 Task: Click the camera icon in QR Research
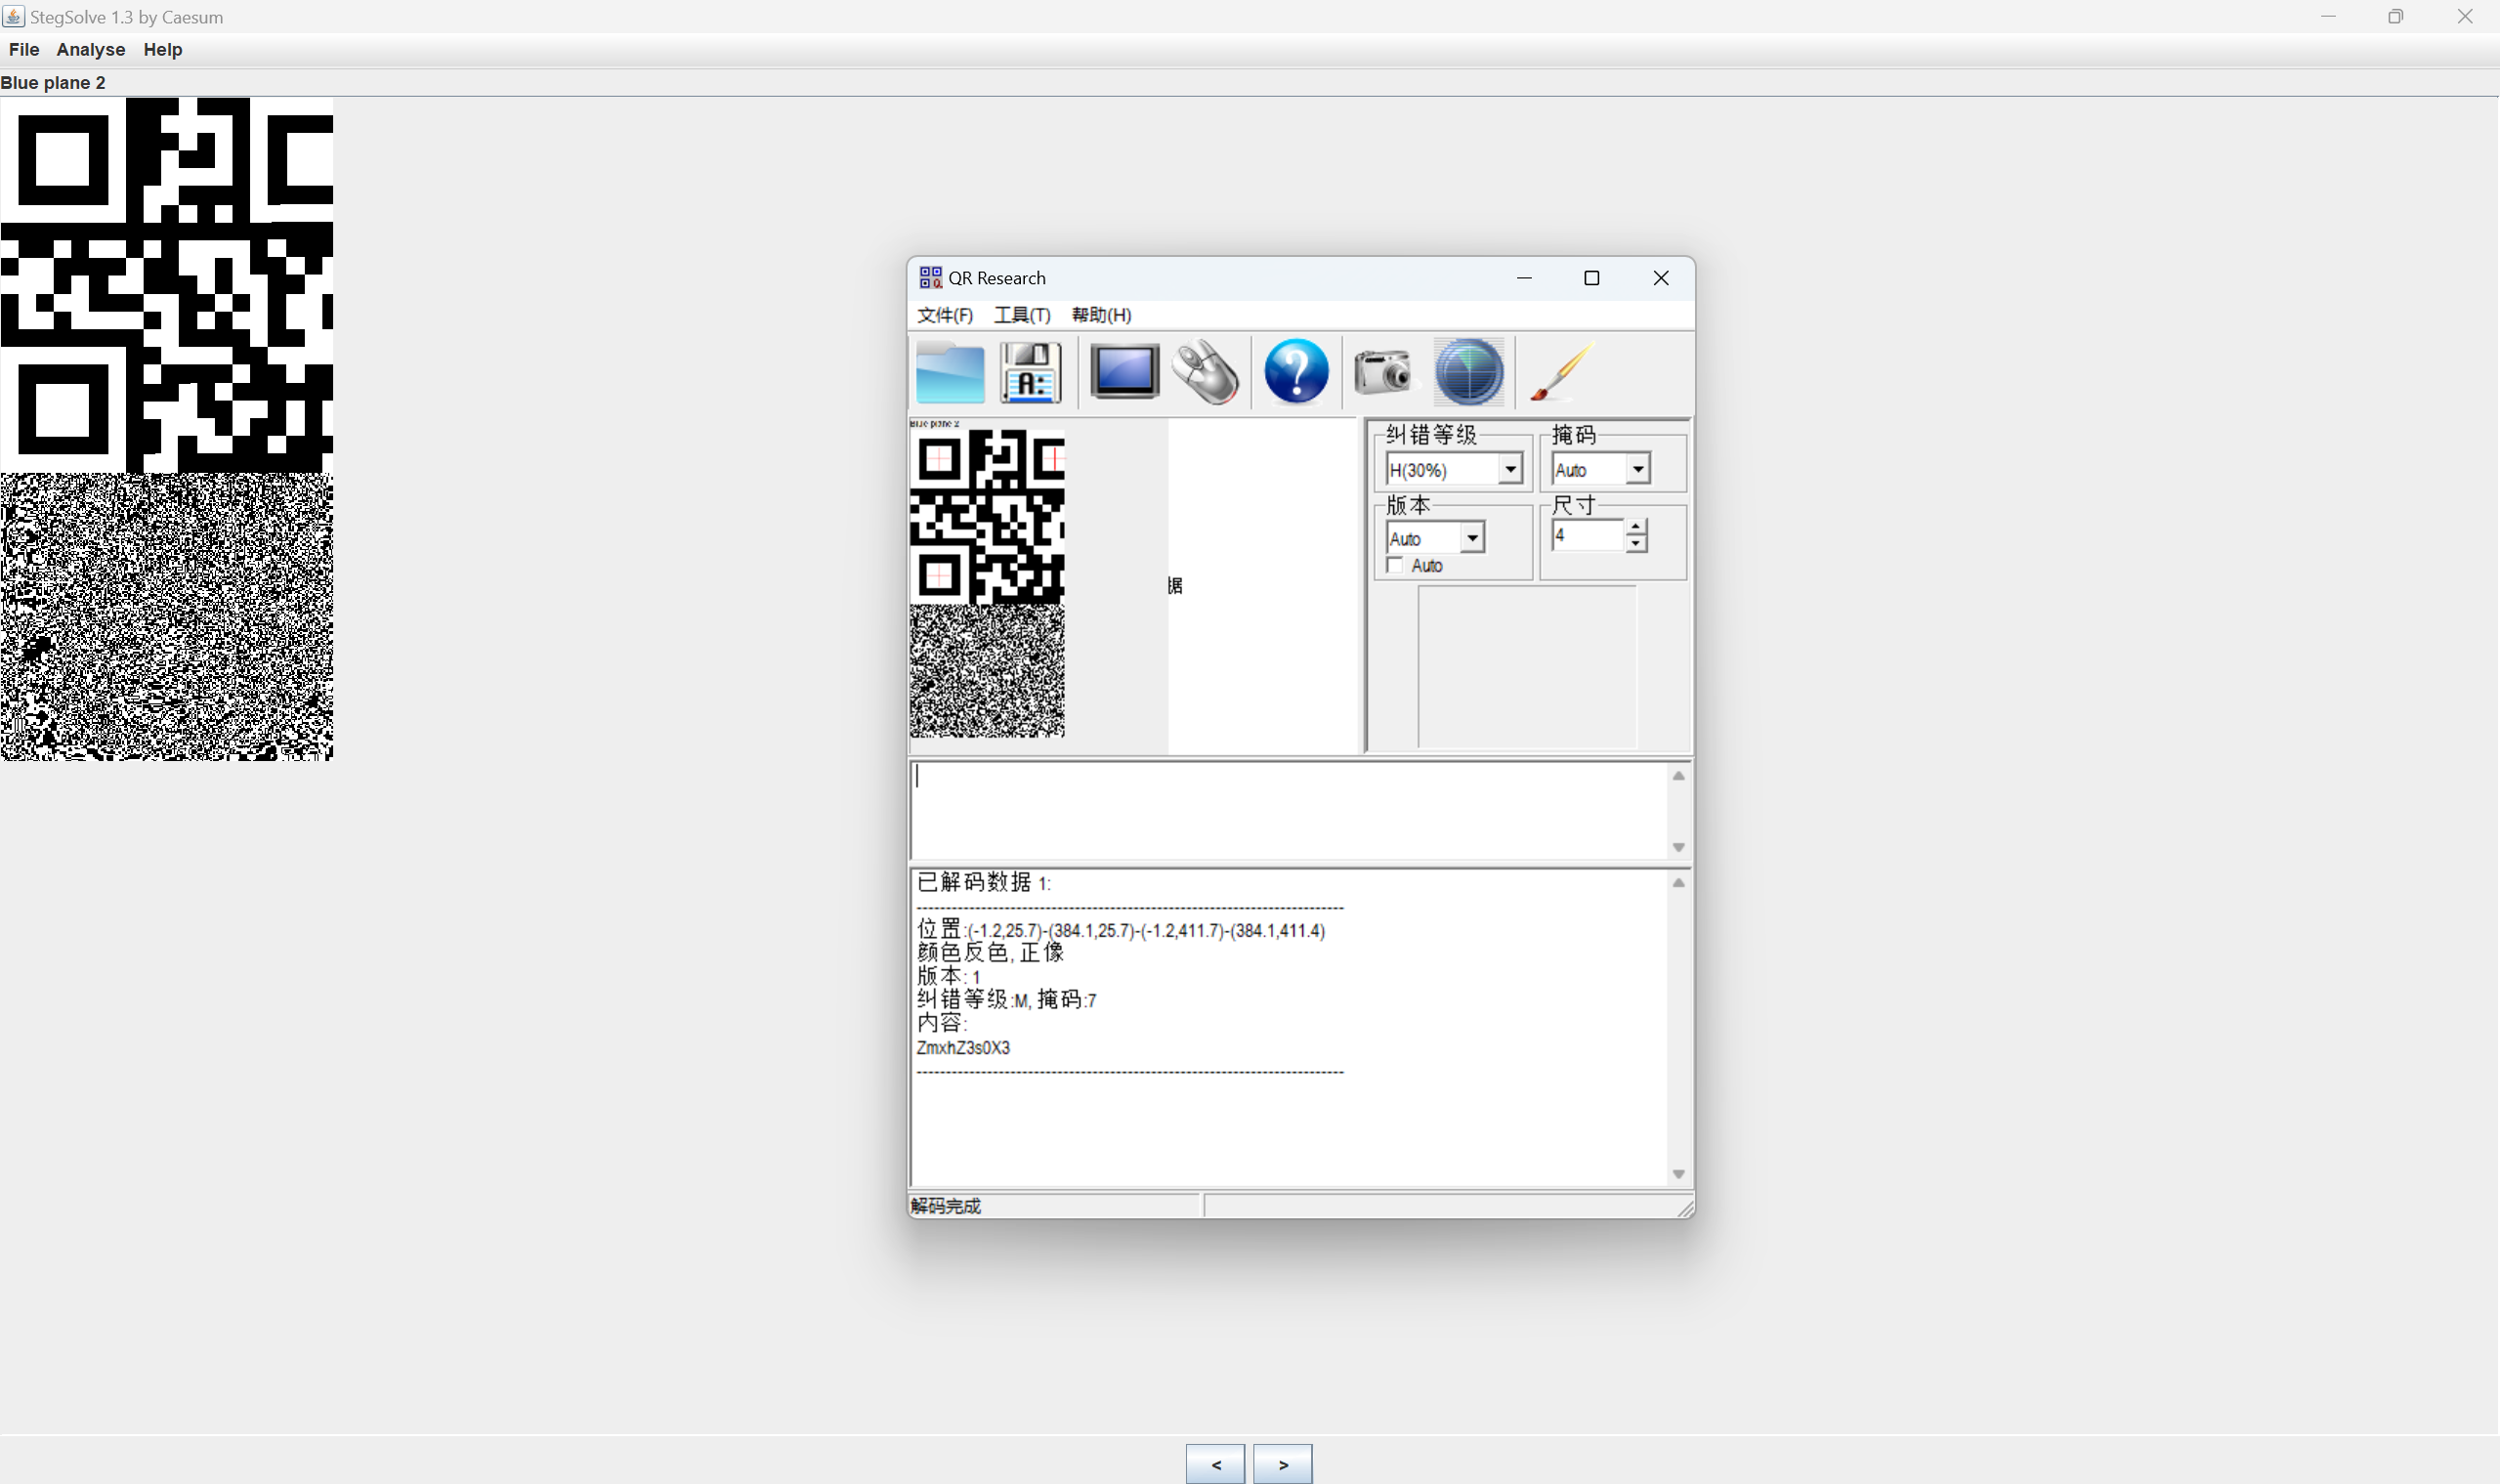pyautogui.click(x=1383, y=372)
